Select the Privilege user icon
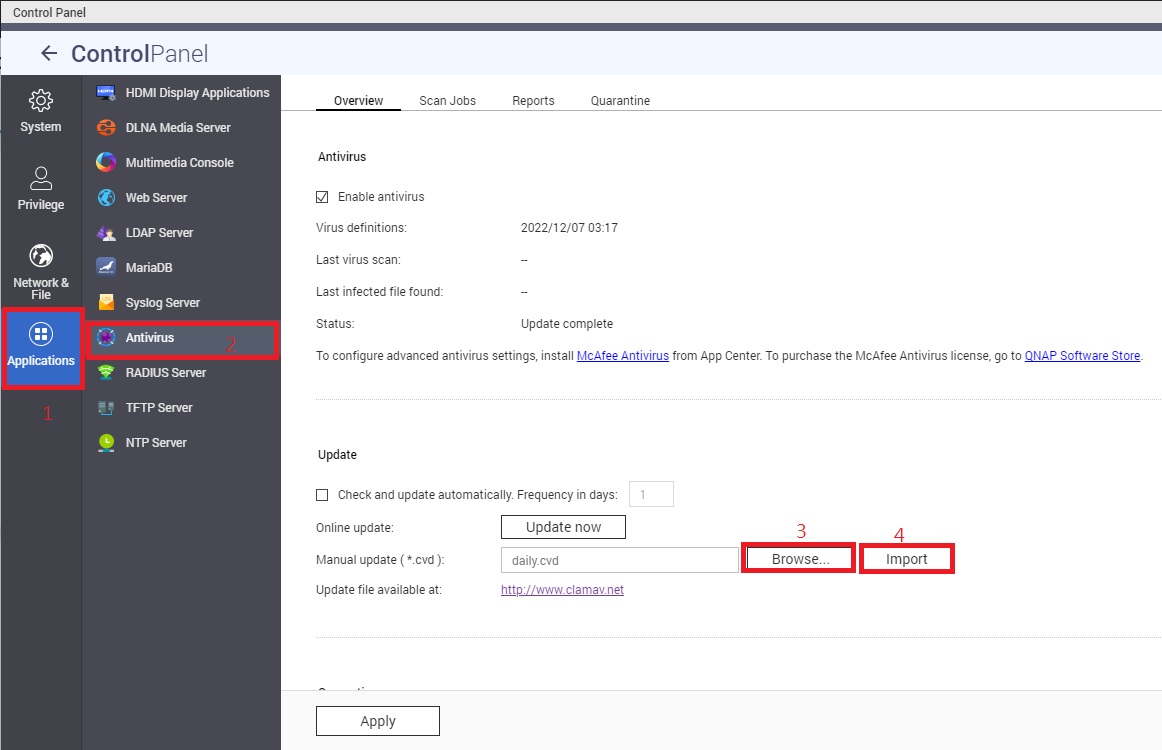The width and height of the screenshot is (1162, 750). point(41,179)
